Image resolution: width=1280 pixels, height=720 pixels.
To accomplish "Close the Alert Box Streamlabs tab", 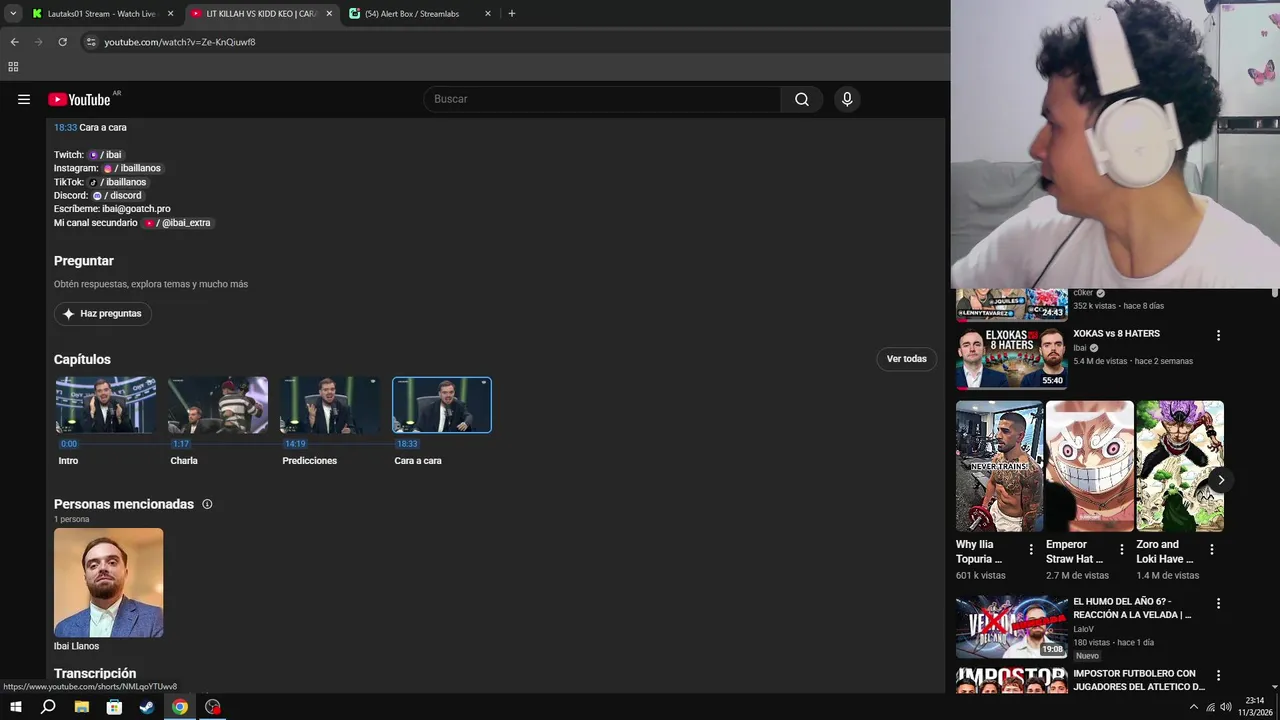I will tap(487, 14).
